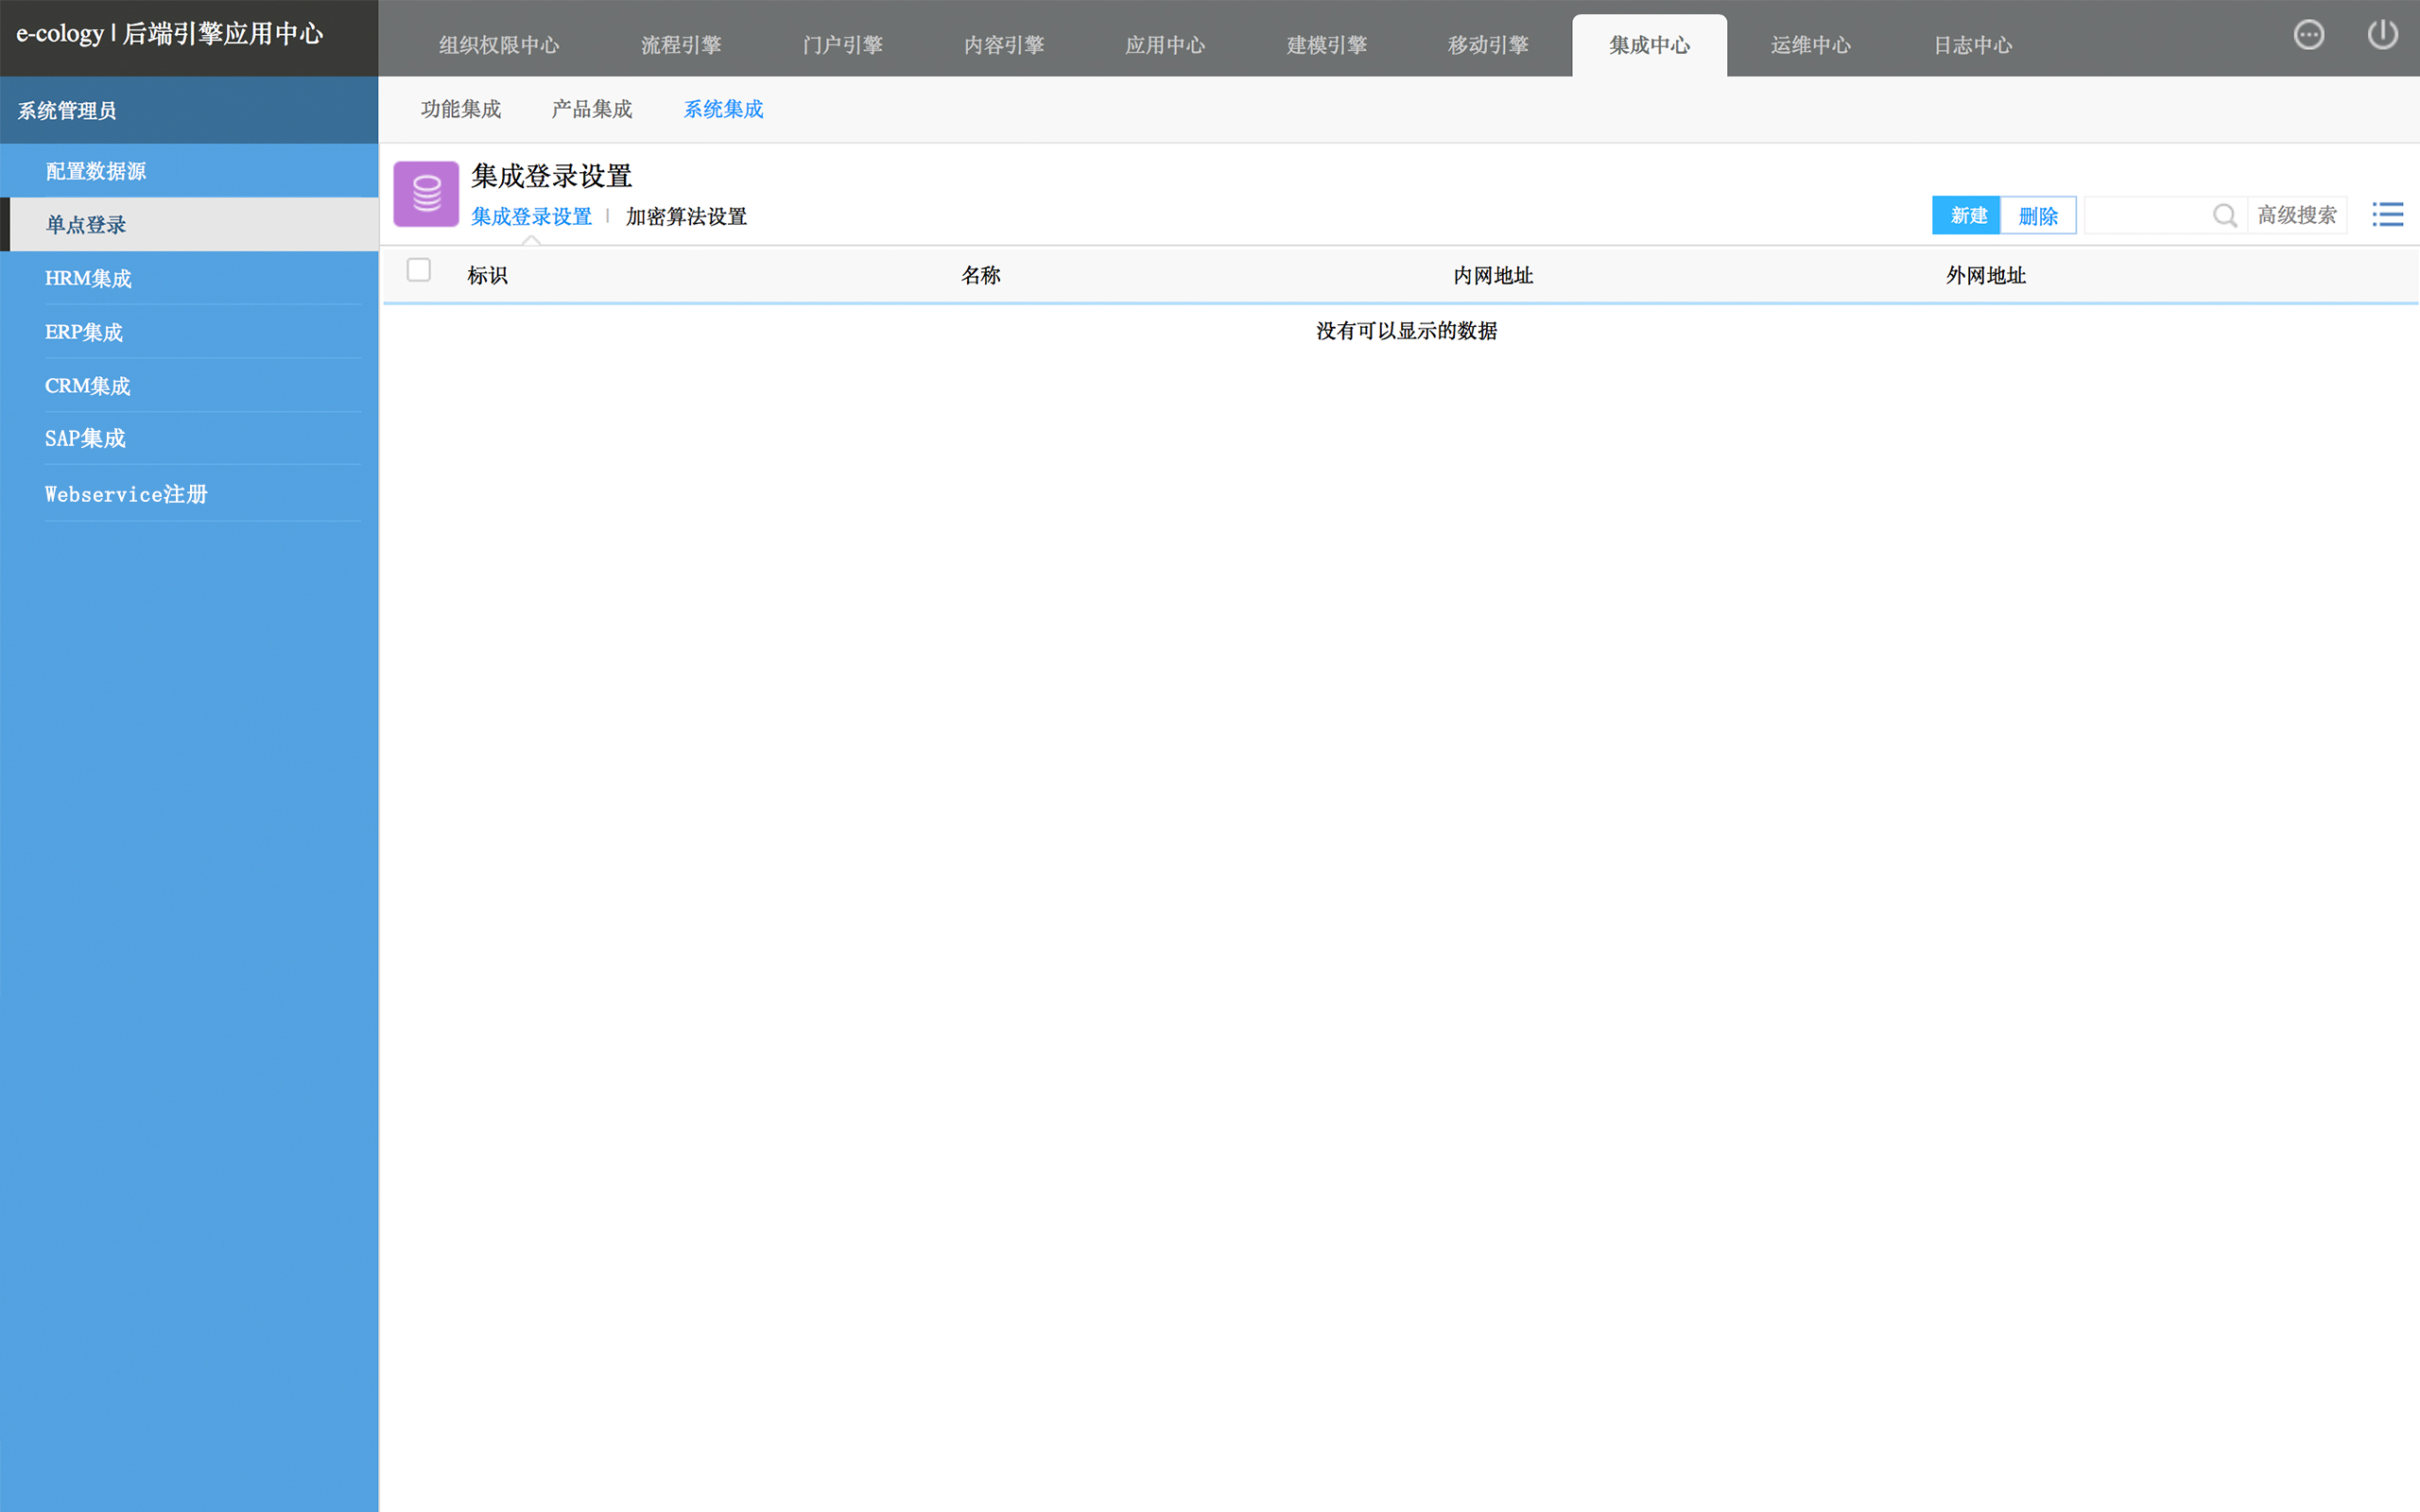Click the purple database icon
Screen dimensions: 2420x1512
426,194
